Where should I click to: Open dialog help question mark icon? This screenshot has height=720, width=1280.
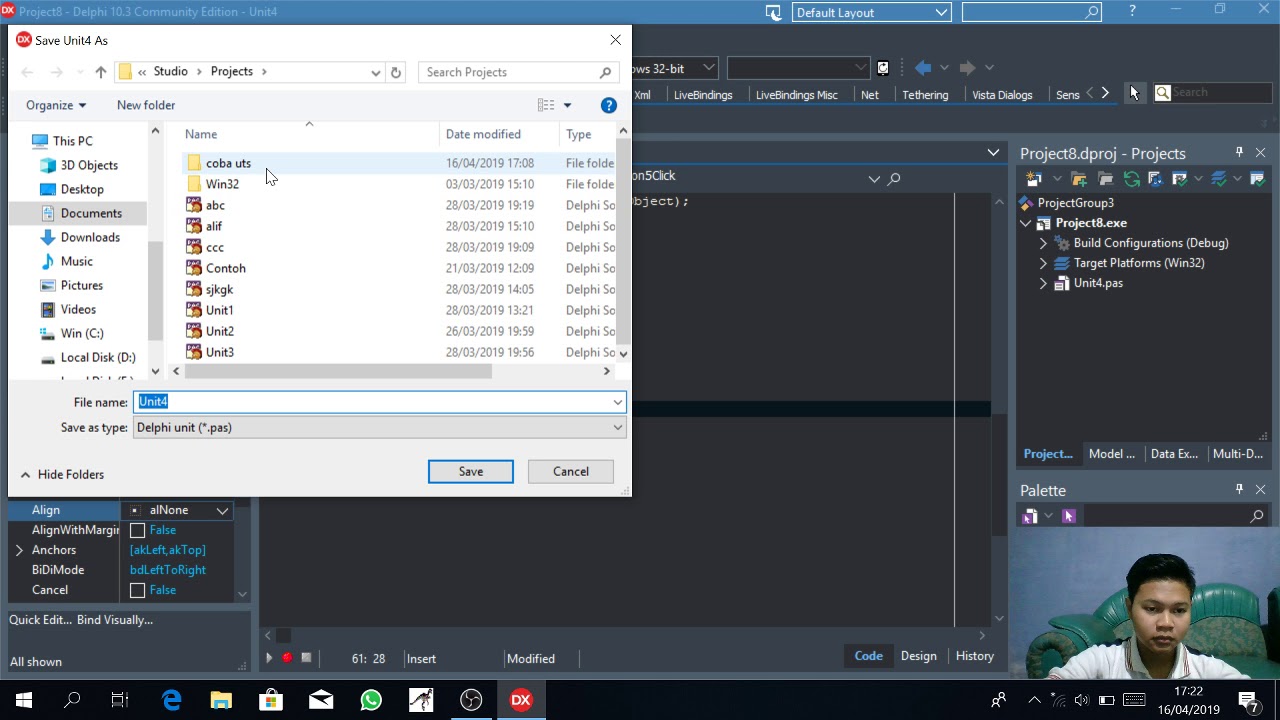pyautogui.click(x=608, y=105)
